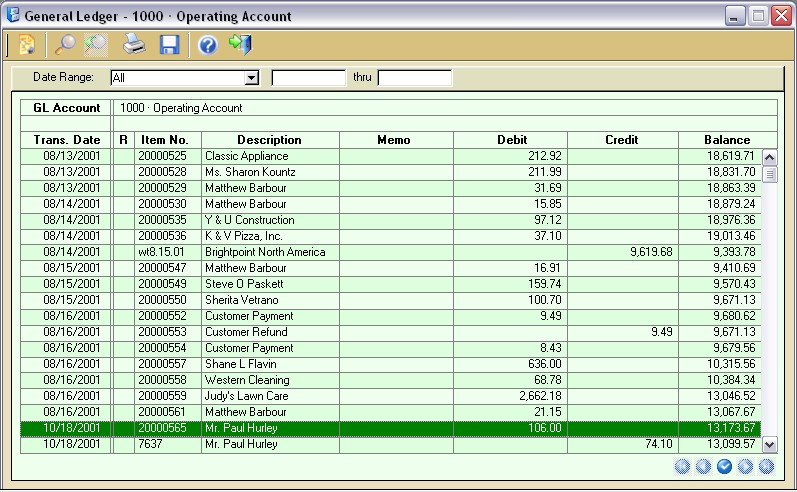Select the Western Cleaning entry
The image size is (797, 492).
pos(247,380)
